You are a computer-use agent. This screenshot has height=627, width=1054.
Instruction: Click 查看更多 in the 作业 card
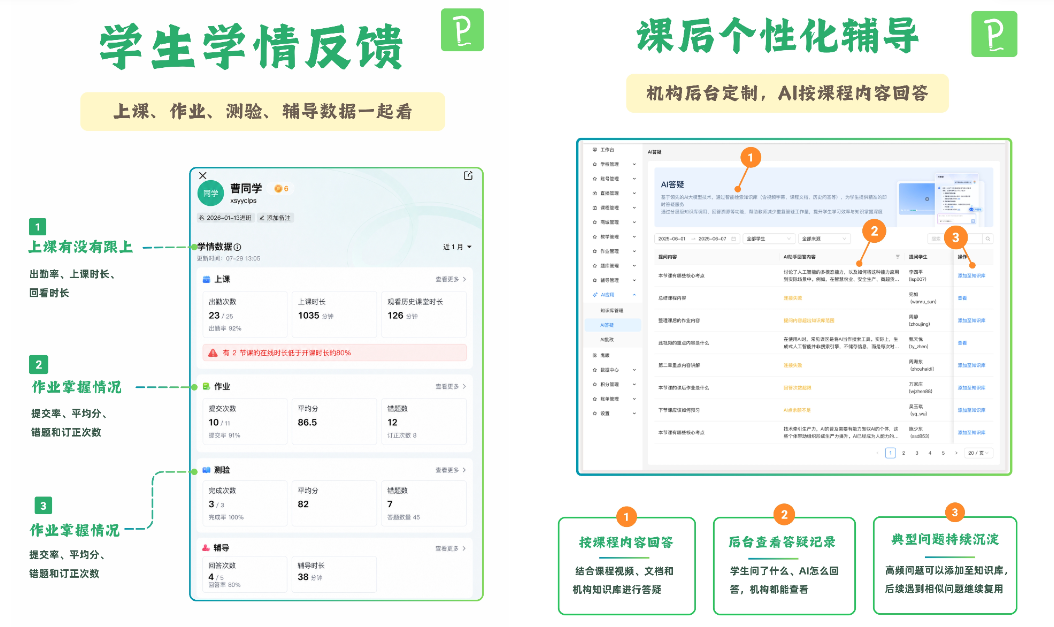(x=450, y=386)
